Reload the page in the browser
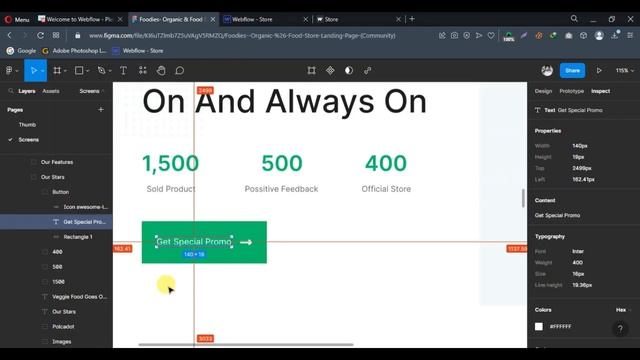Viewport: 640px width, 360px height. (40, 36)
